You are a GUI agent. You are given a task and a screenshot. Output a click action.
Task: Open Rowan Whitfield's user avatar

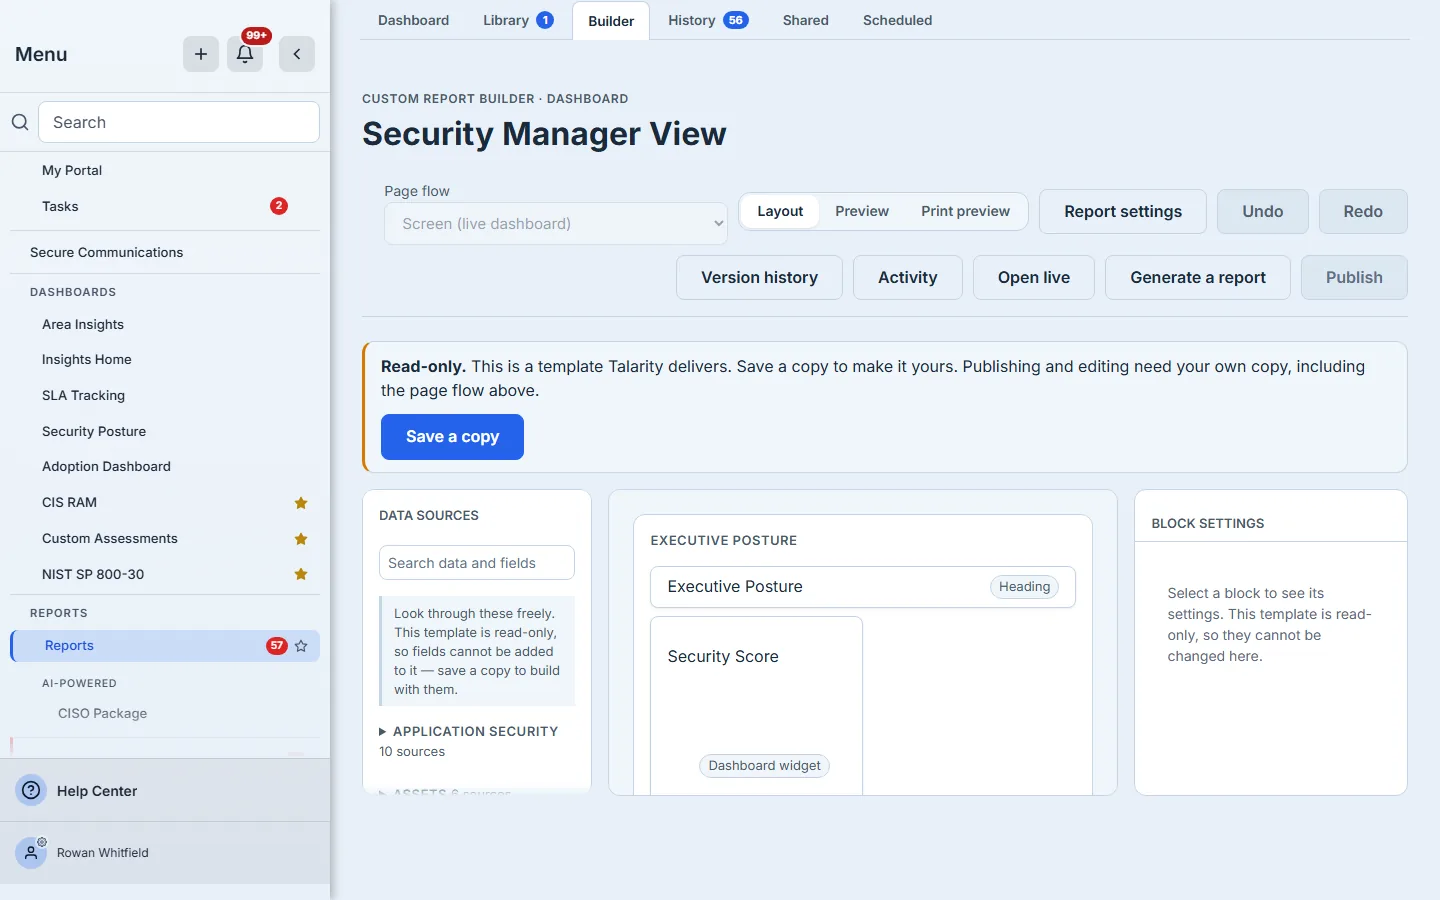[x=32, y=853]
